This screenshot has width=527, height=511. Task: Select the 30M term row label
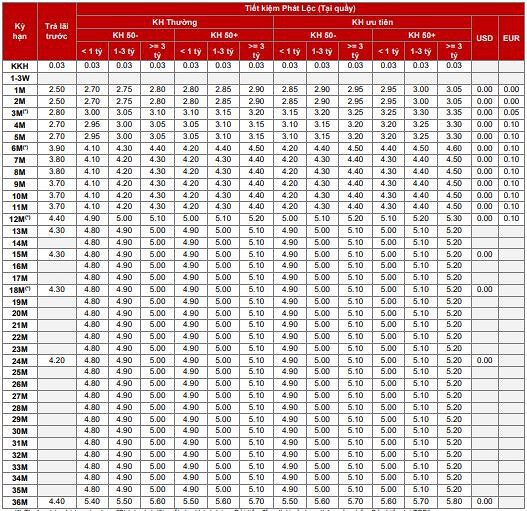coord(20,431)
